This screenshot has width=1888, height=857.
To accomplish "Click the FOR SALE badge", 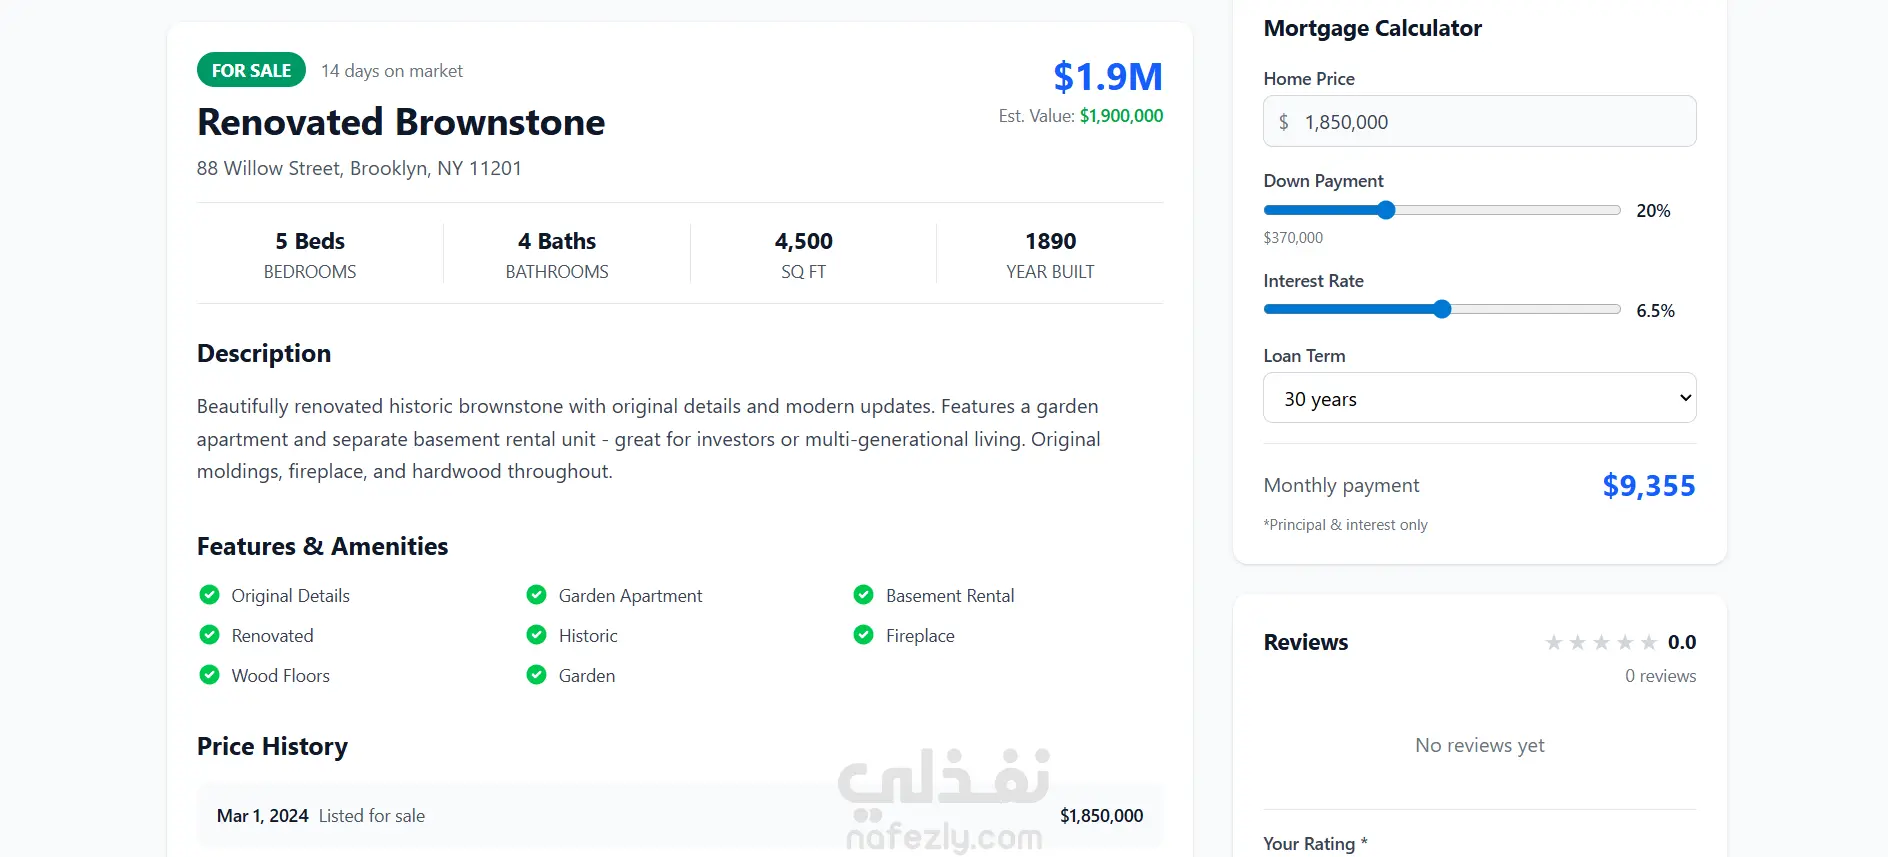I will (251, 70).
